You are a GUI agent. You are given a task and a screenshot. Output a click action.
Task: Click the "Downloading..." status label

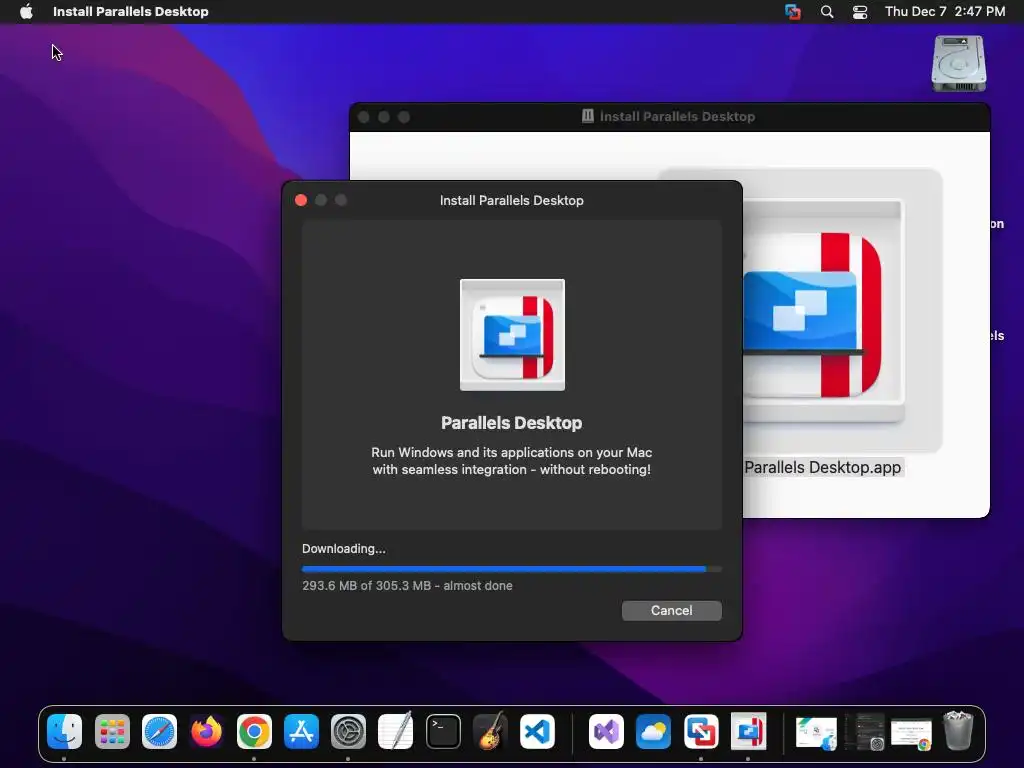pyautogui.click(x=344, y=549)
